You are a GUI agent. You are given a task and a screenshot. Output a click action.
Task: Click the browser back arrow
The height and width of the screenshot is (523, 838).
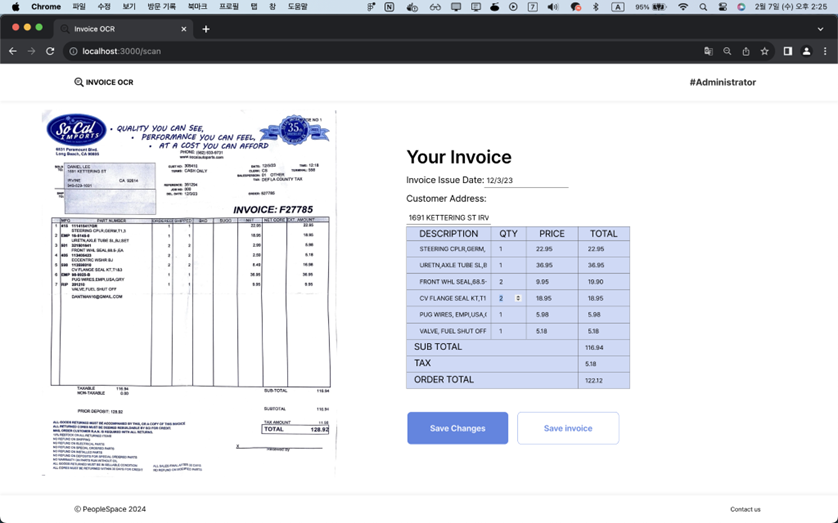pyautogui.click(x=13, y=51)
